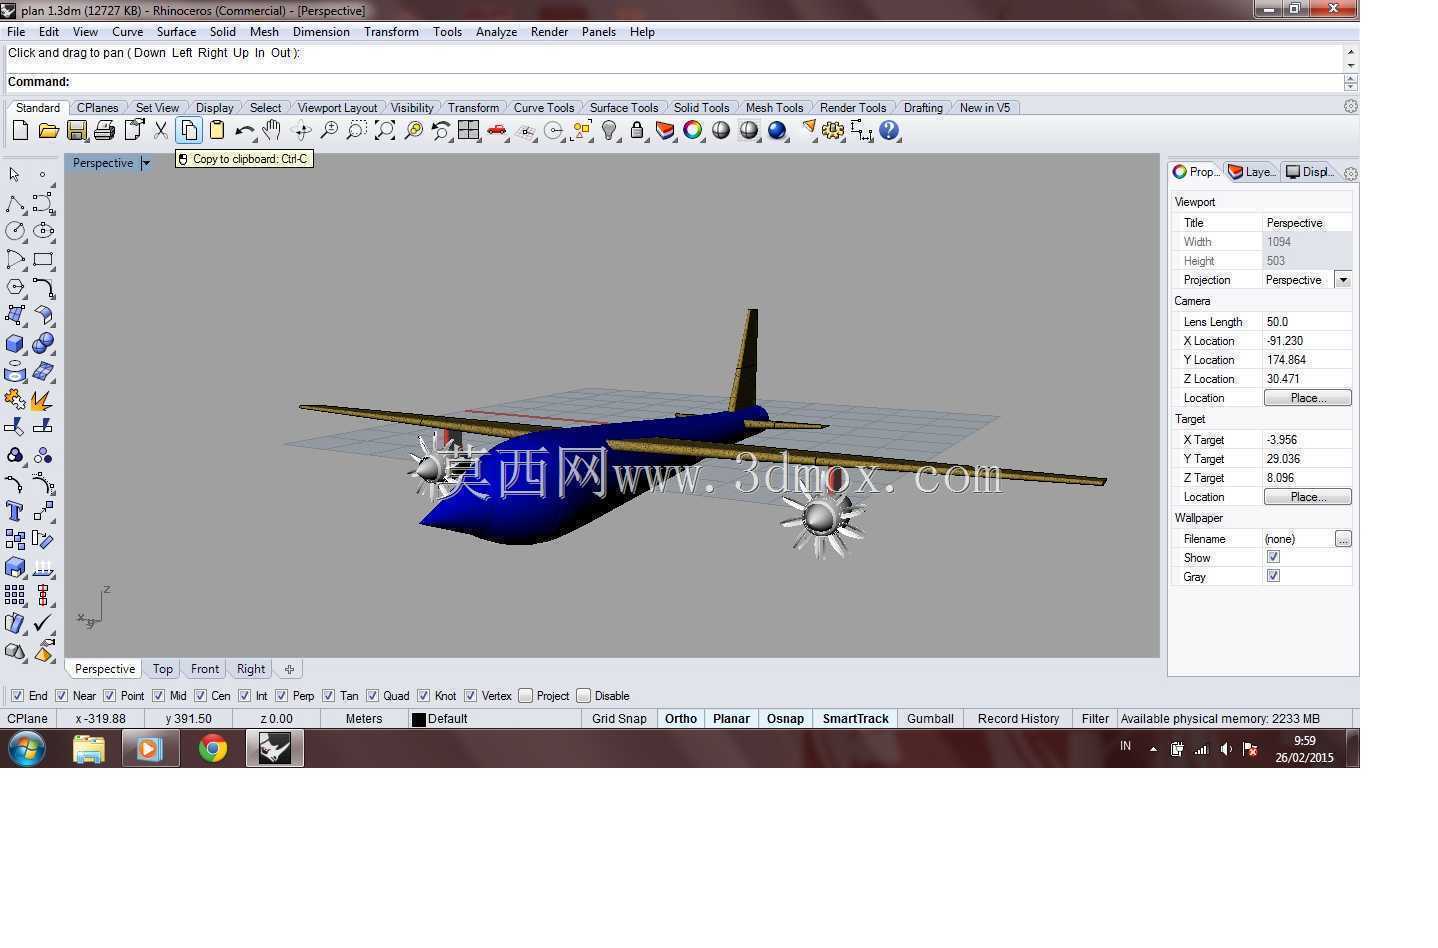Toggle Grid Snap in the status bar

tap(619, 719)
